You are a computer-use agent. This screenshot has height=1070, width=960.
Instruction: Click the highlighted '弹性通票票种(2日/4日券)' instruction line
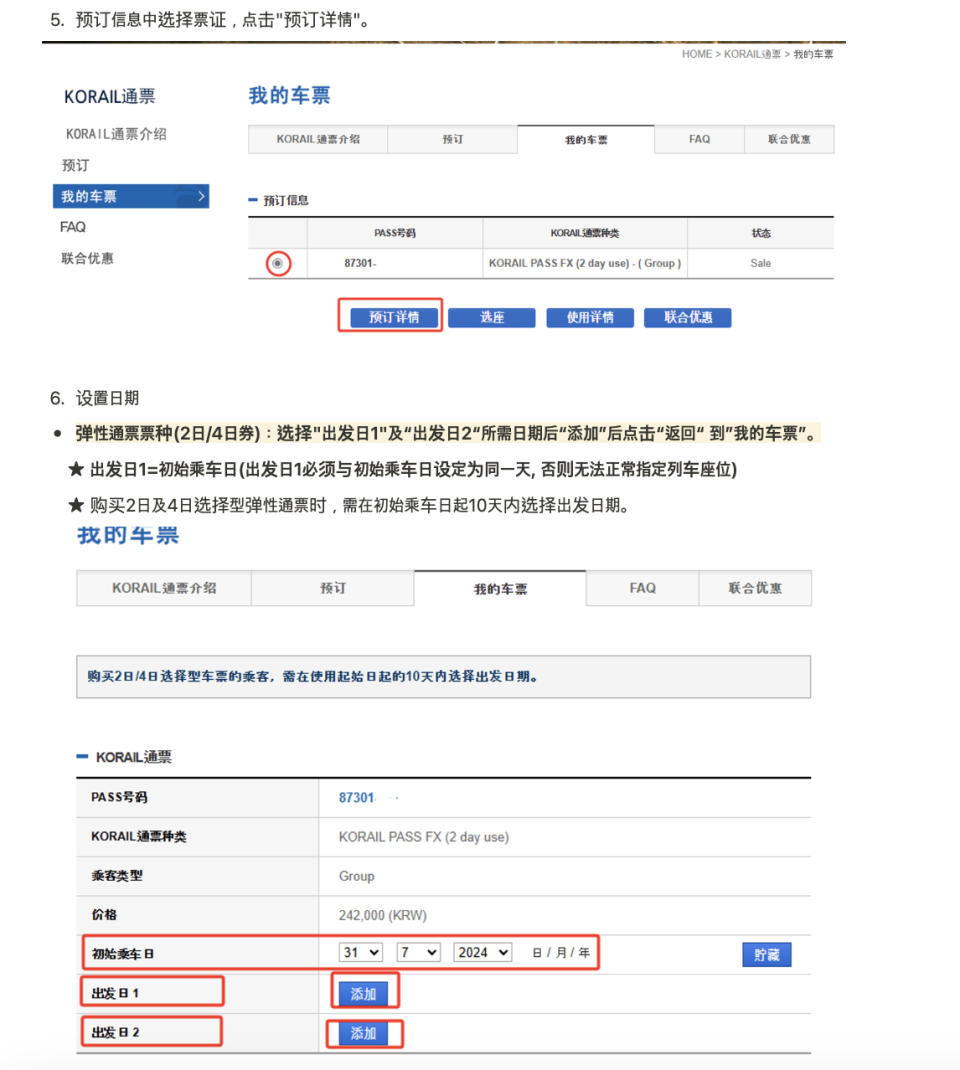coord(448,433)
